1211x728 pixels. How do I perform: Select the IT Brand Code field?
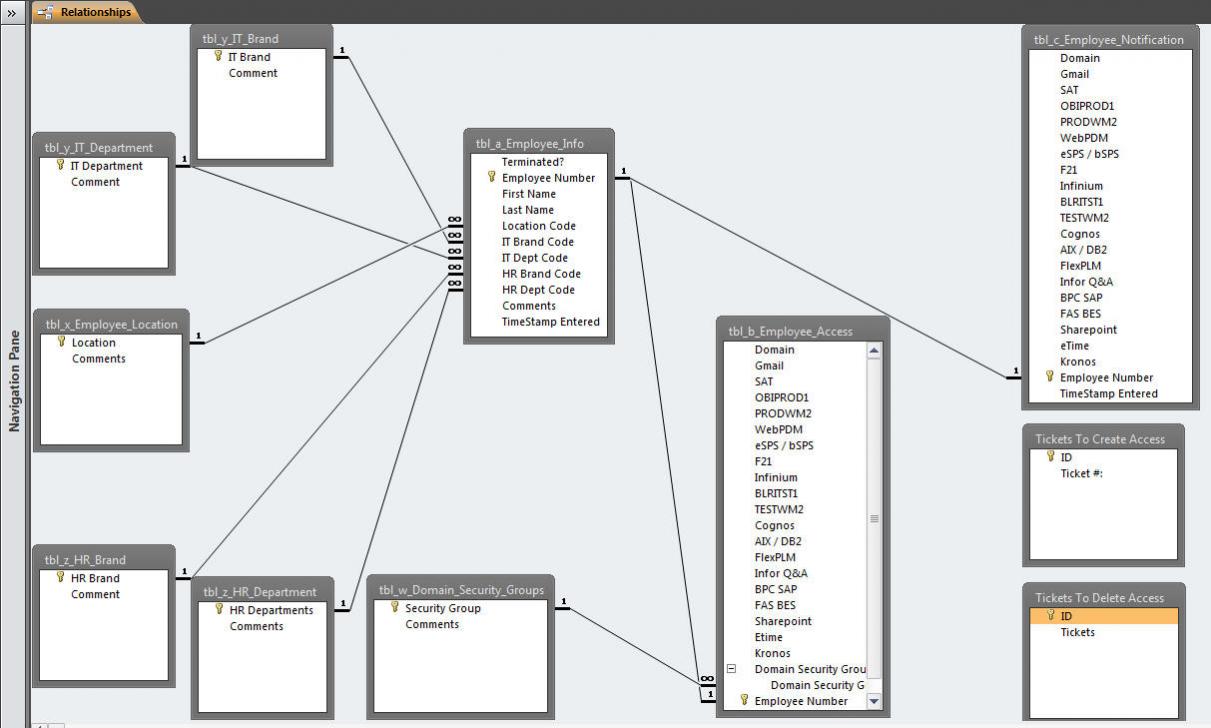[537, 242]
